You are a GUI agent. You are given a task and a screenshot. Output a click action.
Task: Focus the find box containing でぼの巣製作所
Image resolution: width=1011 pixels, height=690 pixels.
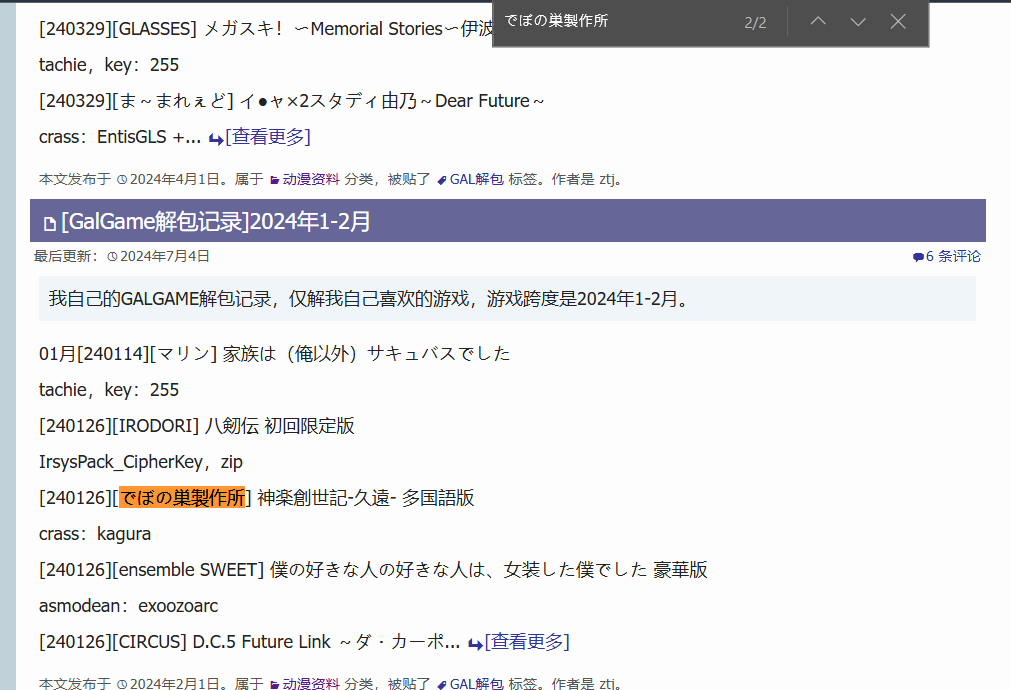pos(615,22)
